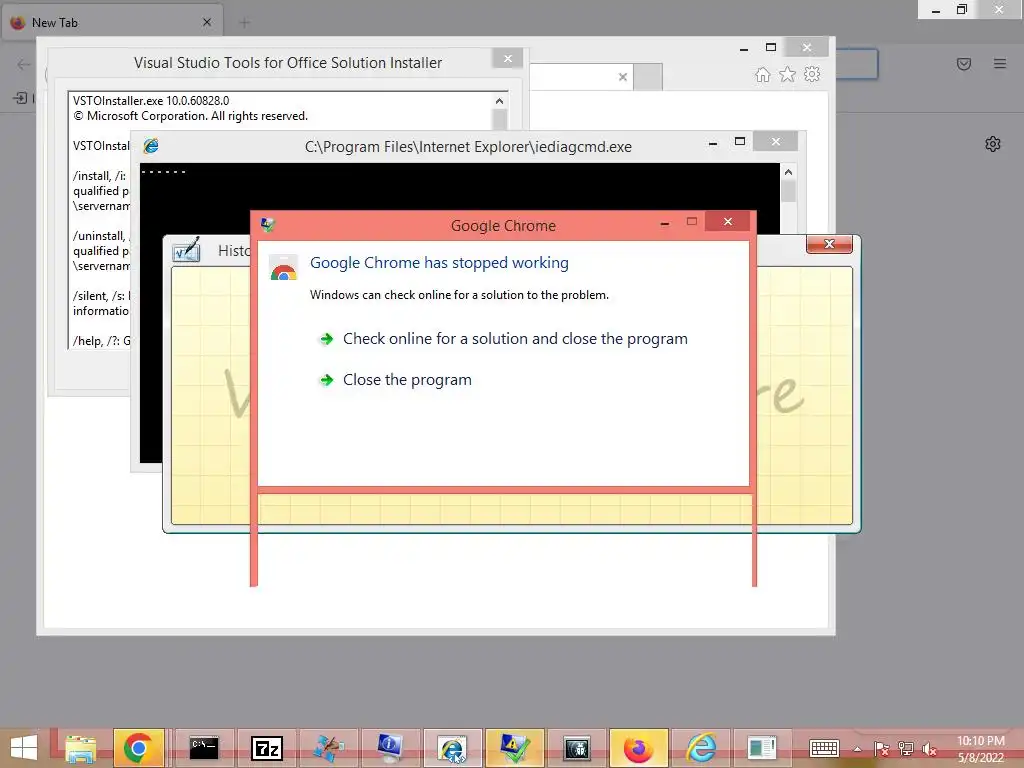Close the Firefox New Tab tab
This screenshot has width=1024, height=768.
pyautogui.click(x=207, y=22)
